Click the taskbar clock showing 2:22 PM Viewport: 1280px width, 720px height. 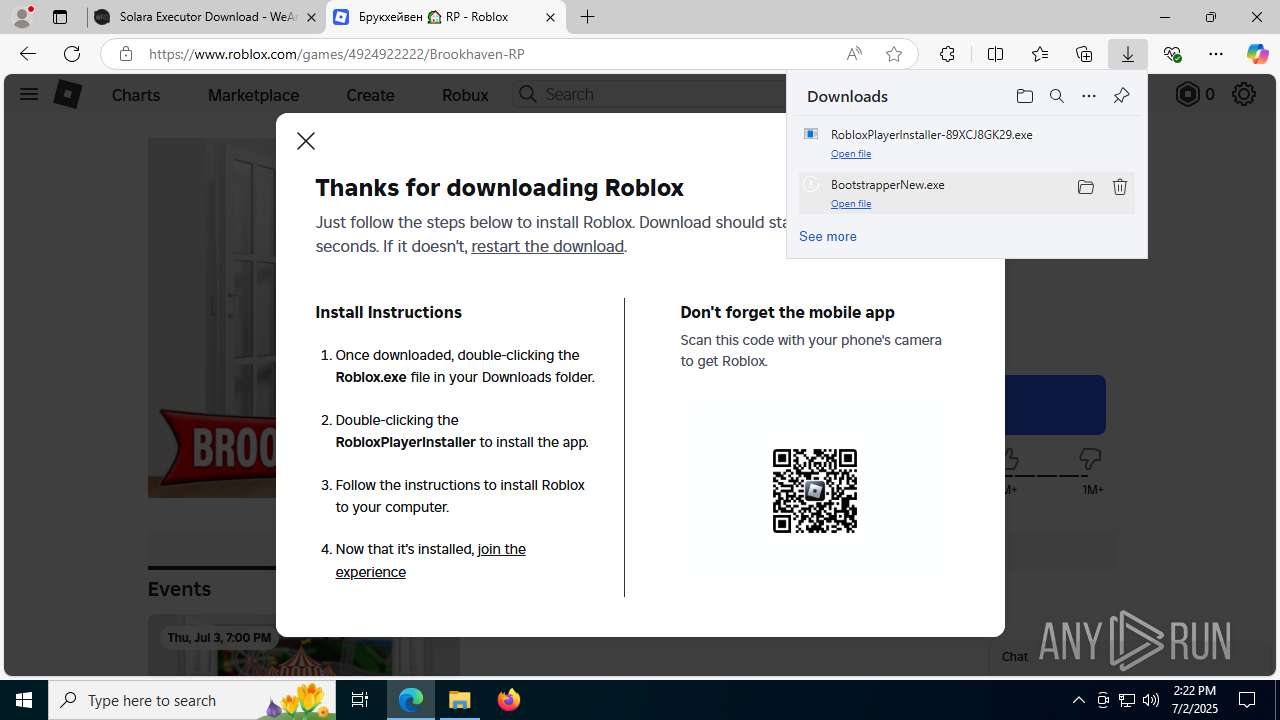click(1195, 700)
